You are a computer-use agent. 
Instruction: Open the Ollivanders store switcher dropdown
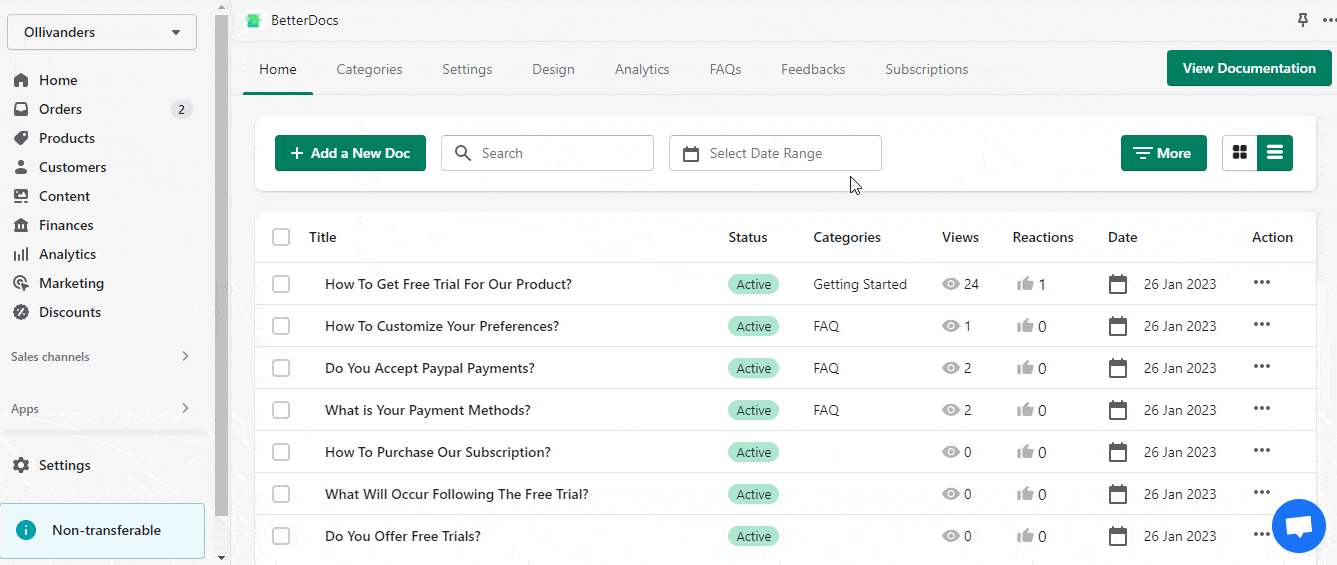pos(102,32)
